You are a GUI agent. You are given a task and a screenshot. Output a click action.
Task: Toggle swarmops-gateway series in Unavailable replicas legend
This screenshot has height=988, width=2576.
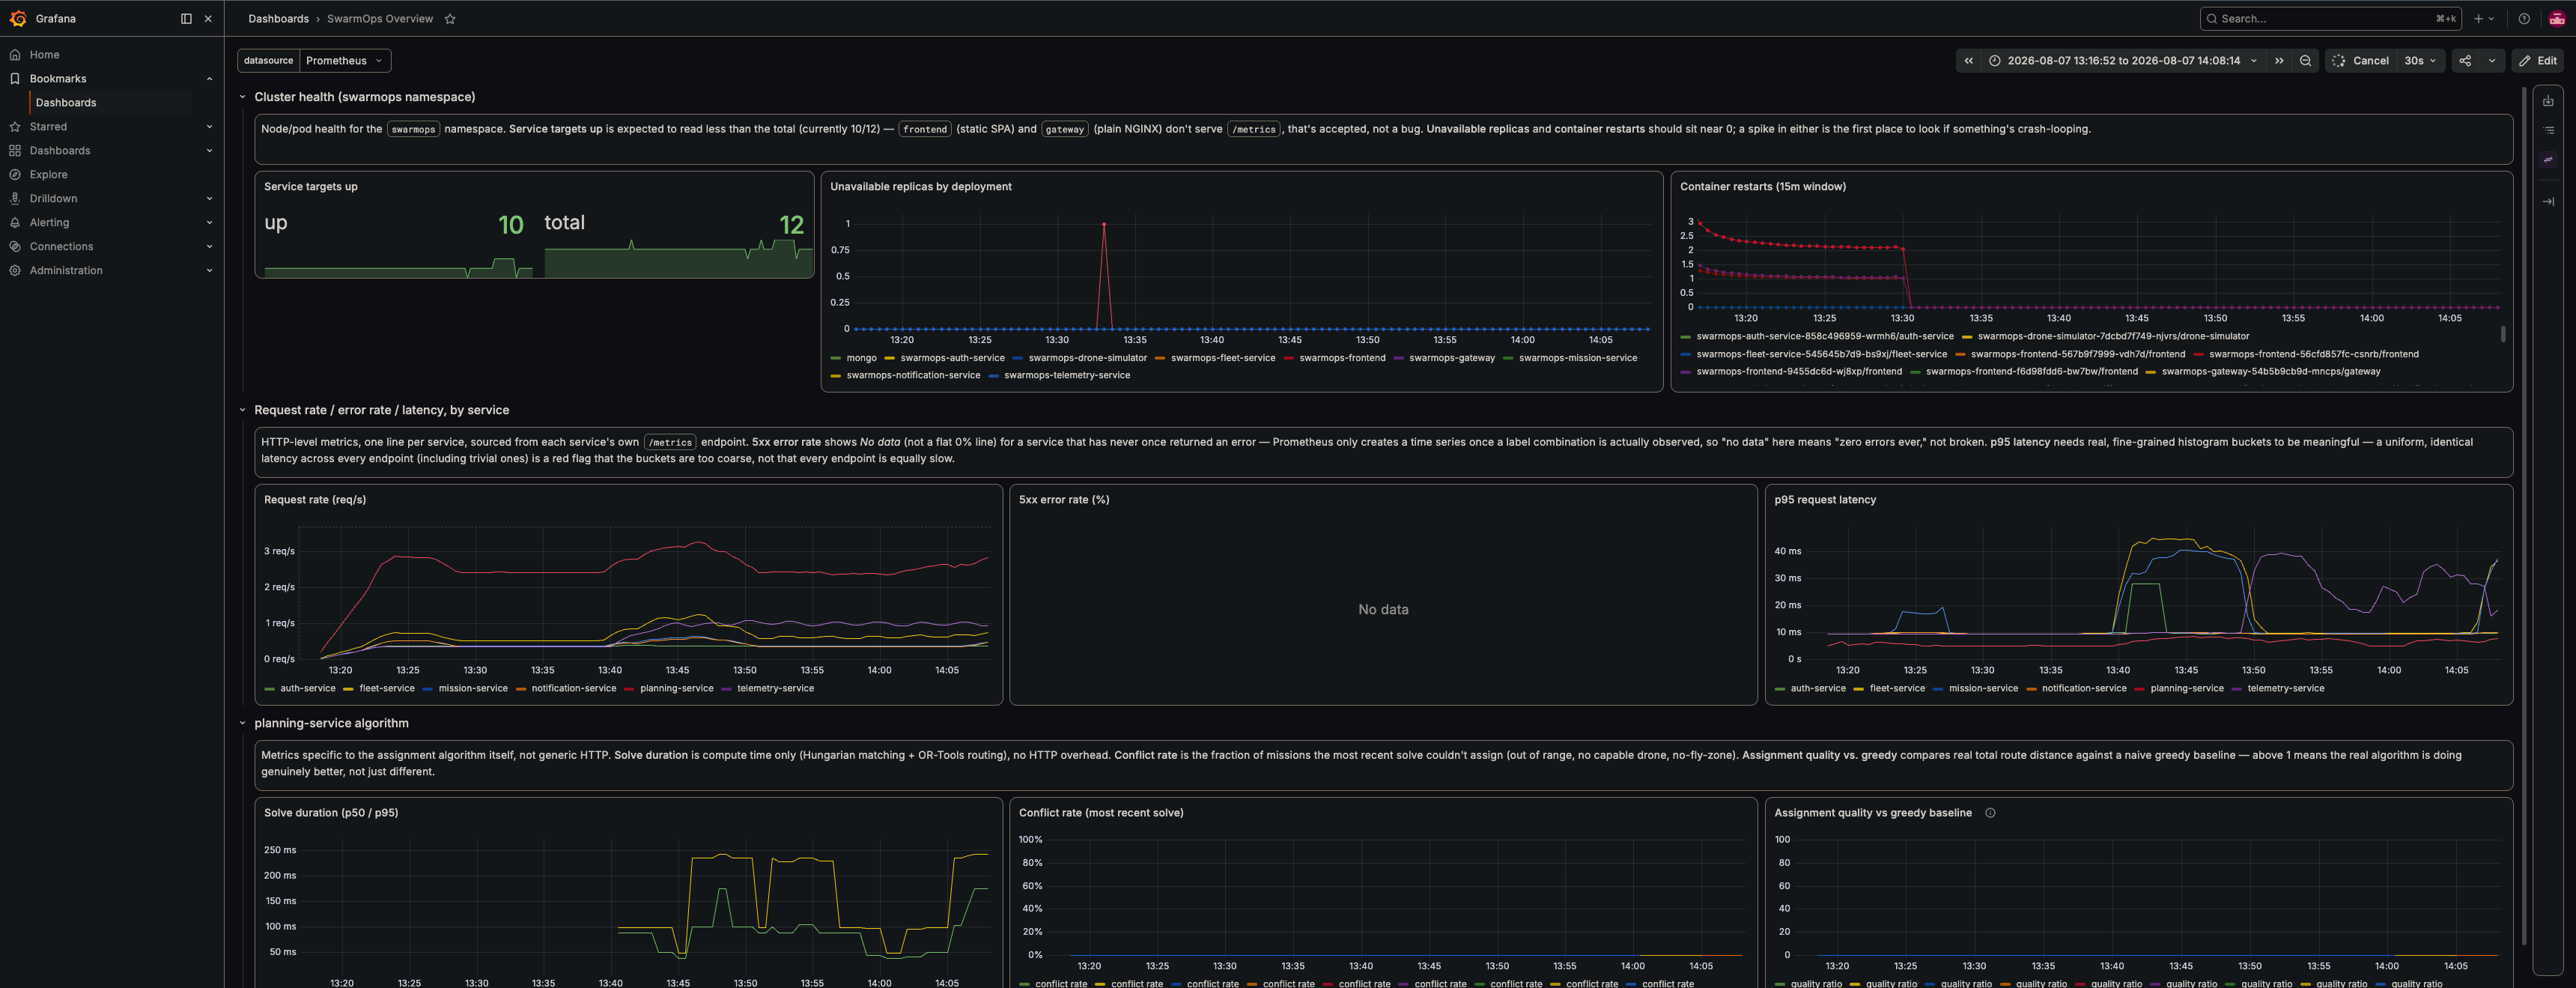[1451, 358]
